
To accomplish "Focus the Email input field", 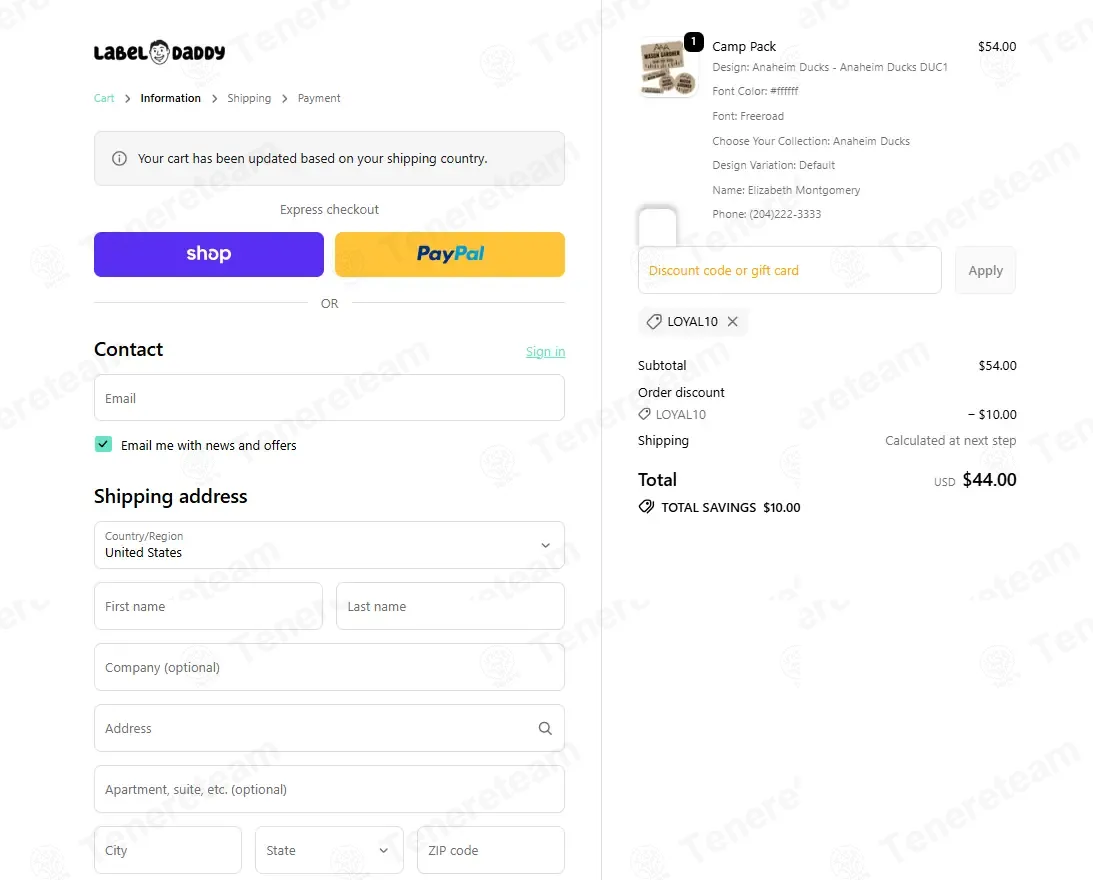I will tap(329, 398).
